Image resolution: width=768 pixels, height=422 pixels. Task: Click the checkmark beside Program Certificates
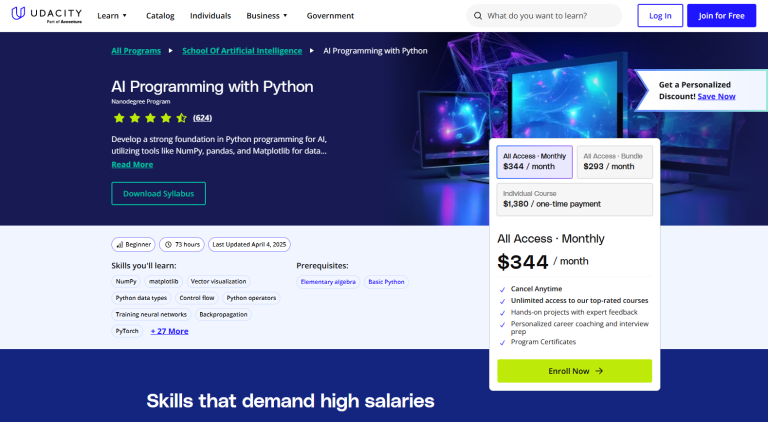[502, 342]
